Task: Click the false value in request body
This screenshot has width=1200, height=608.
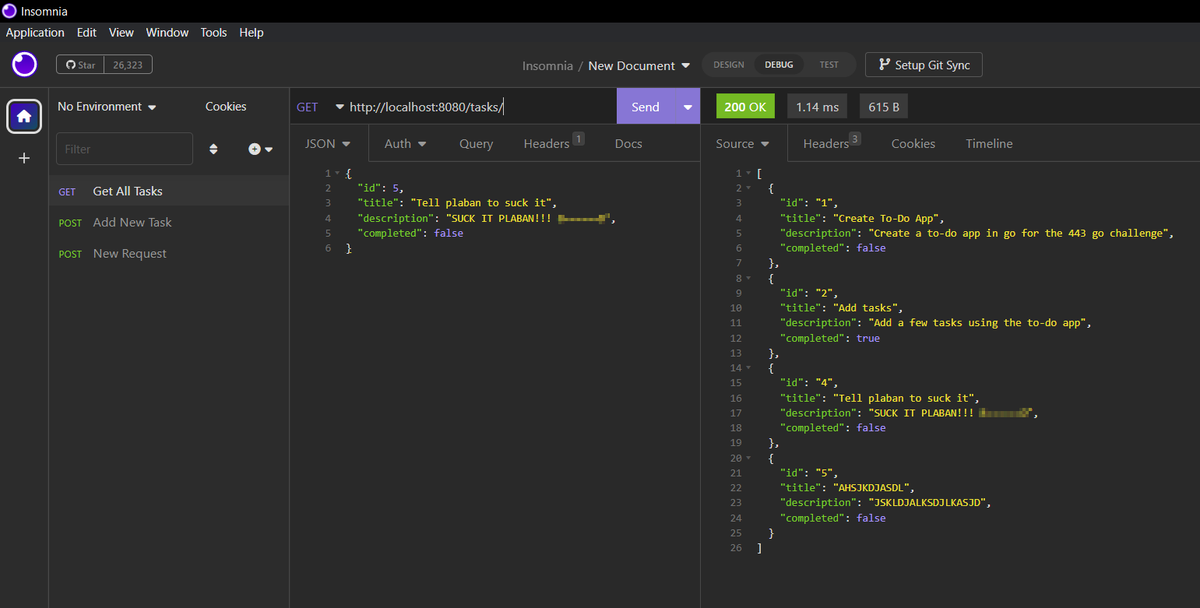Action: (x=448, y=233)
